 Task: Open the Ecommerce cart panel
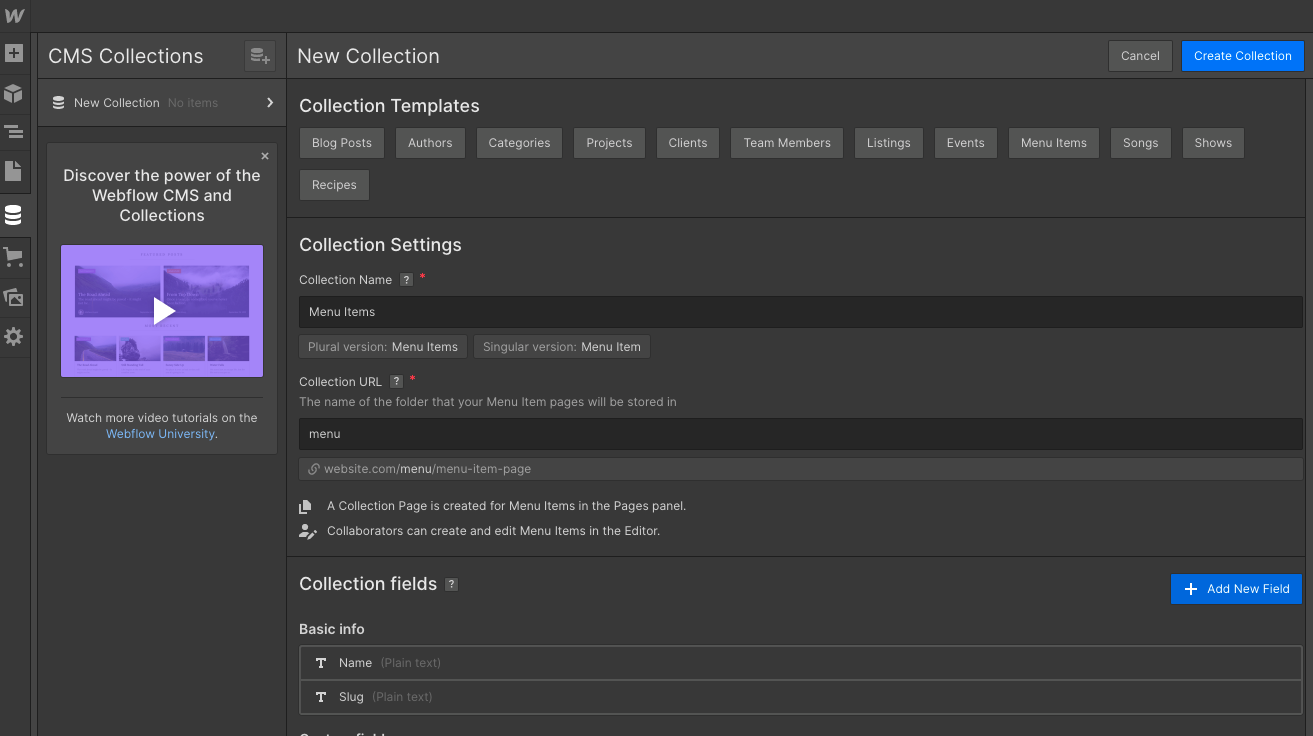pos(14,257)
